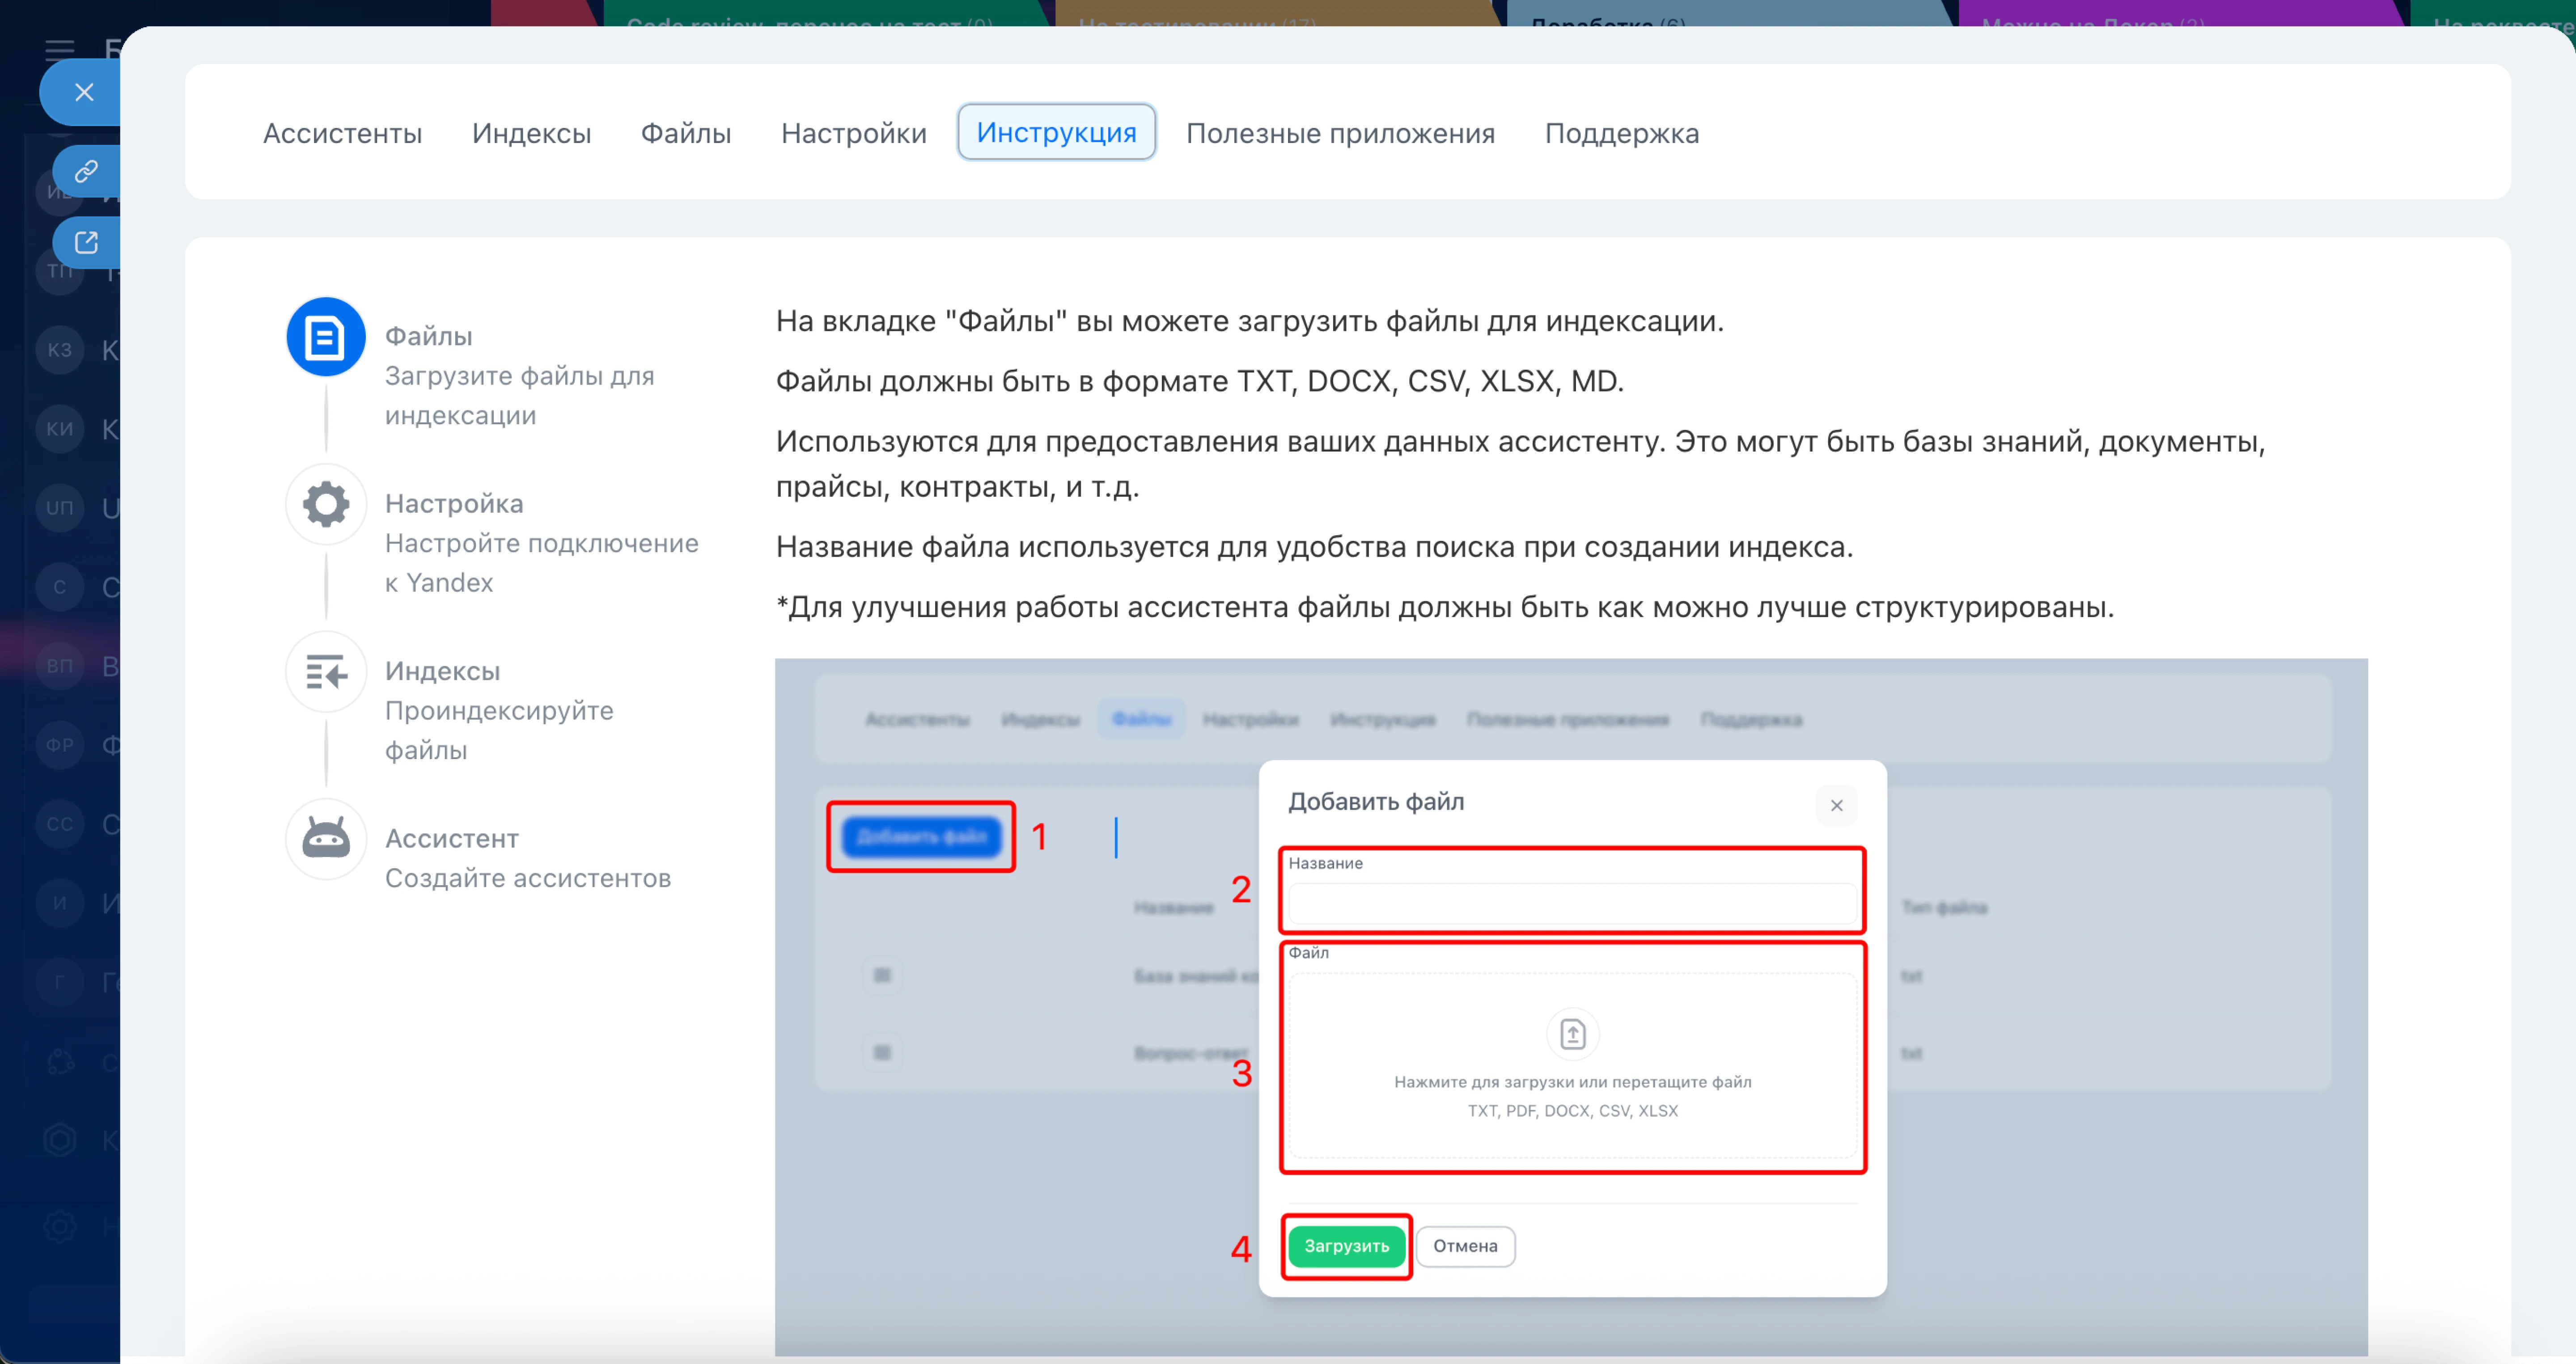Click the Настройка gear step icon
Image resolution: width=2576 pixels, height=1364 pixels.
pos(326,504)
